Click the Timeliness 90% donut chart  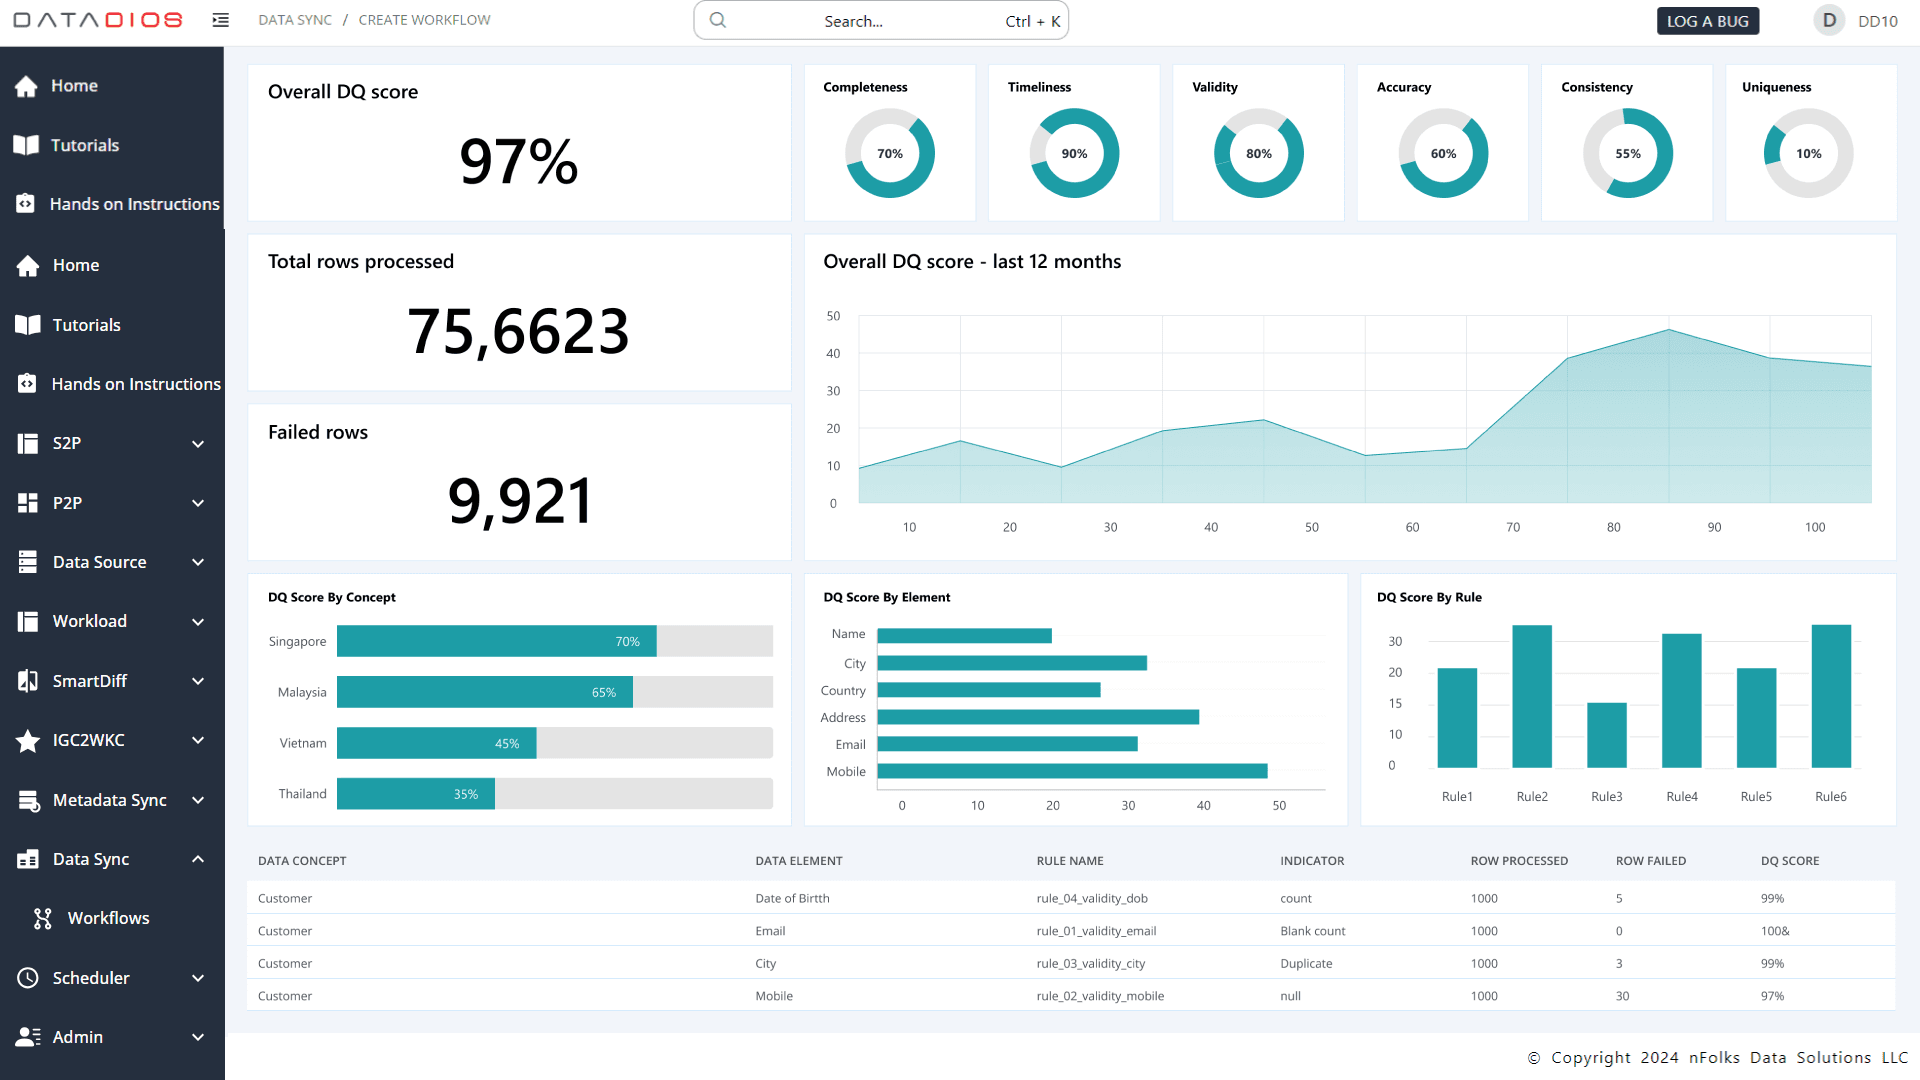pyautogui.click(x=1073, y=153)
